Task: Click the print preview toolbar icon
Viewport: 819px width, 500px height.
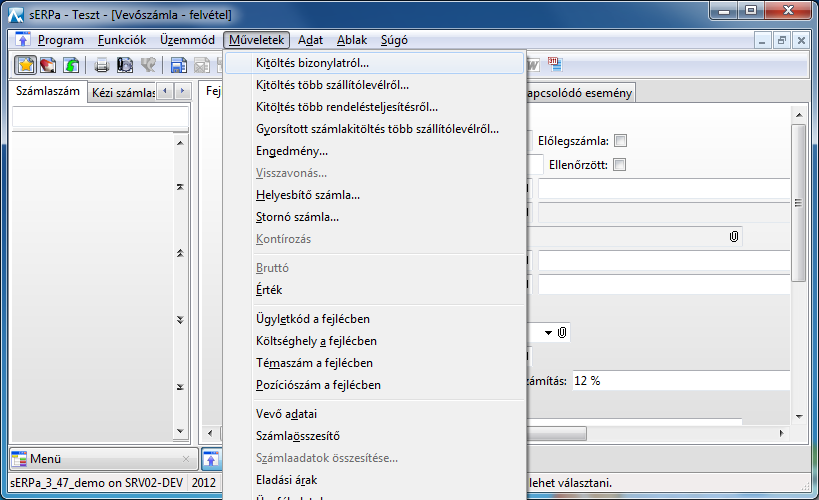Action: click(125, 65)
